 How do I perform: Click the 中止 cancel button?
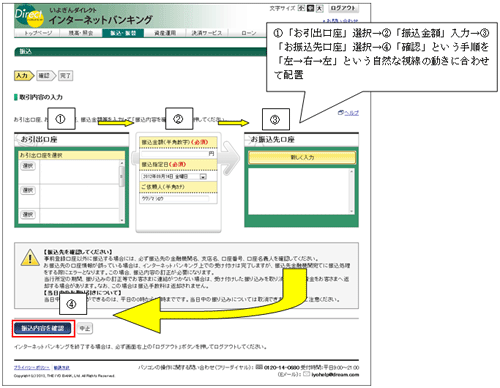[85, 328]
